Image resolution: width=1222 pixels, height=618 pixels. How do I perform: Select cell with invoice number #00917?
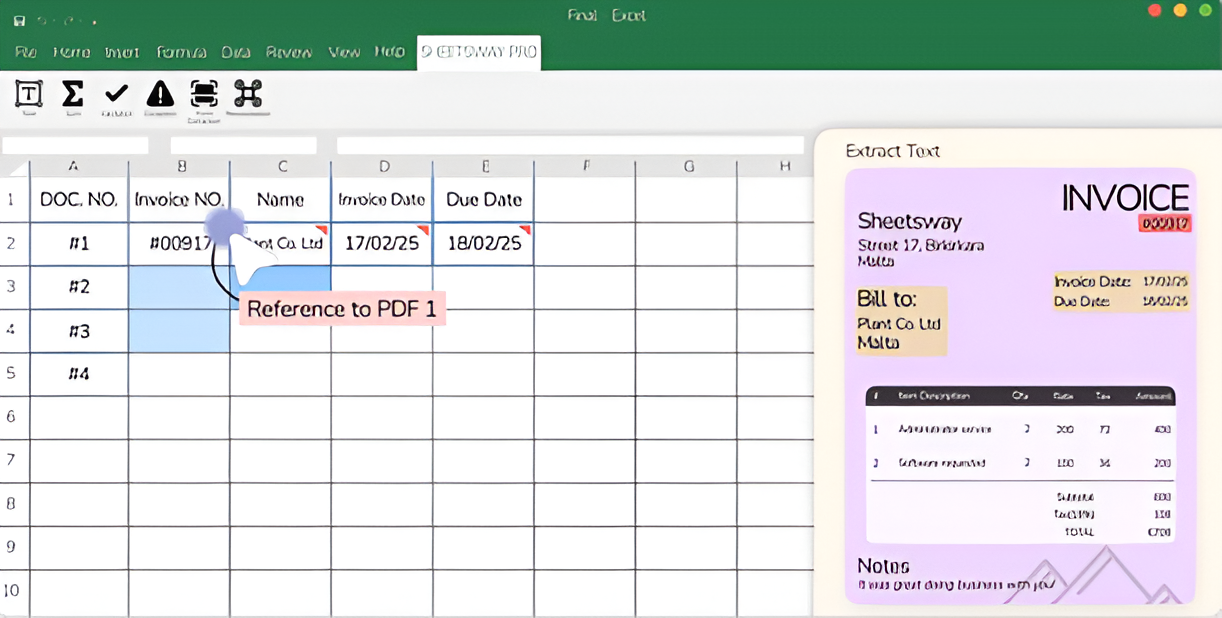click(179, 243)
